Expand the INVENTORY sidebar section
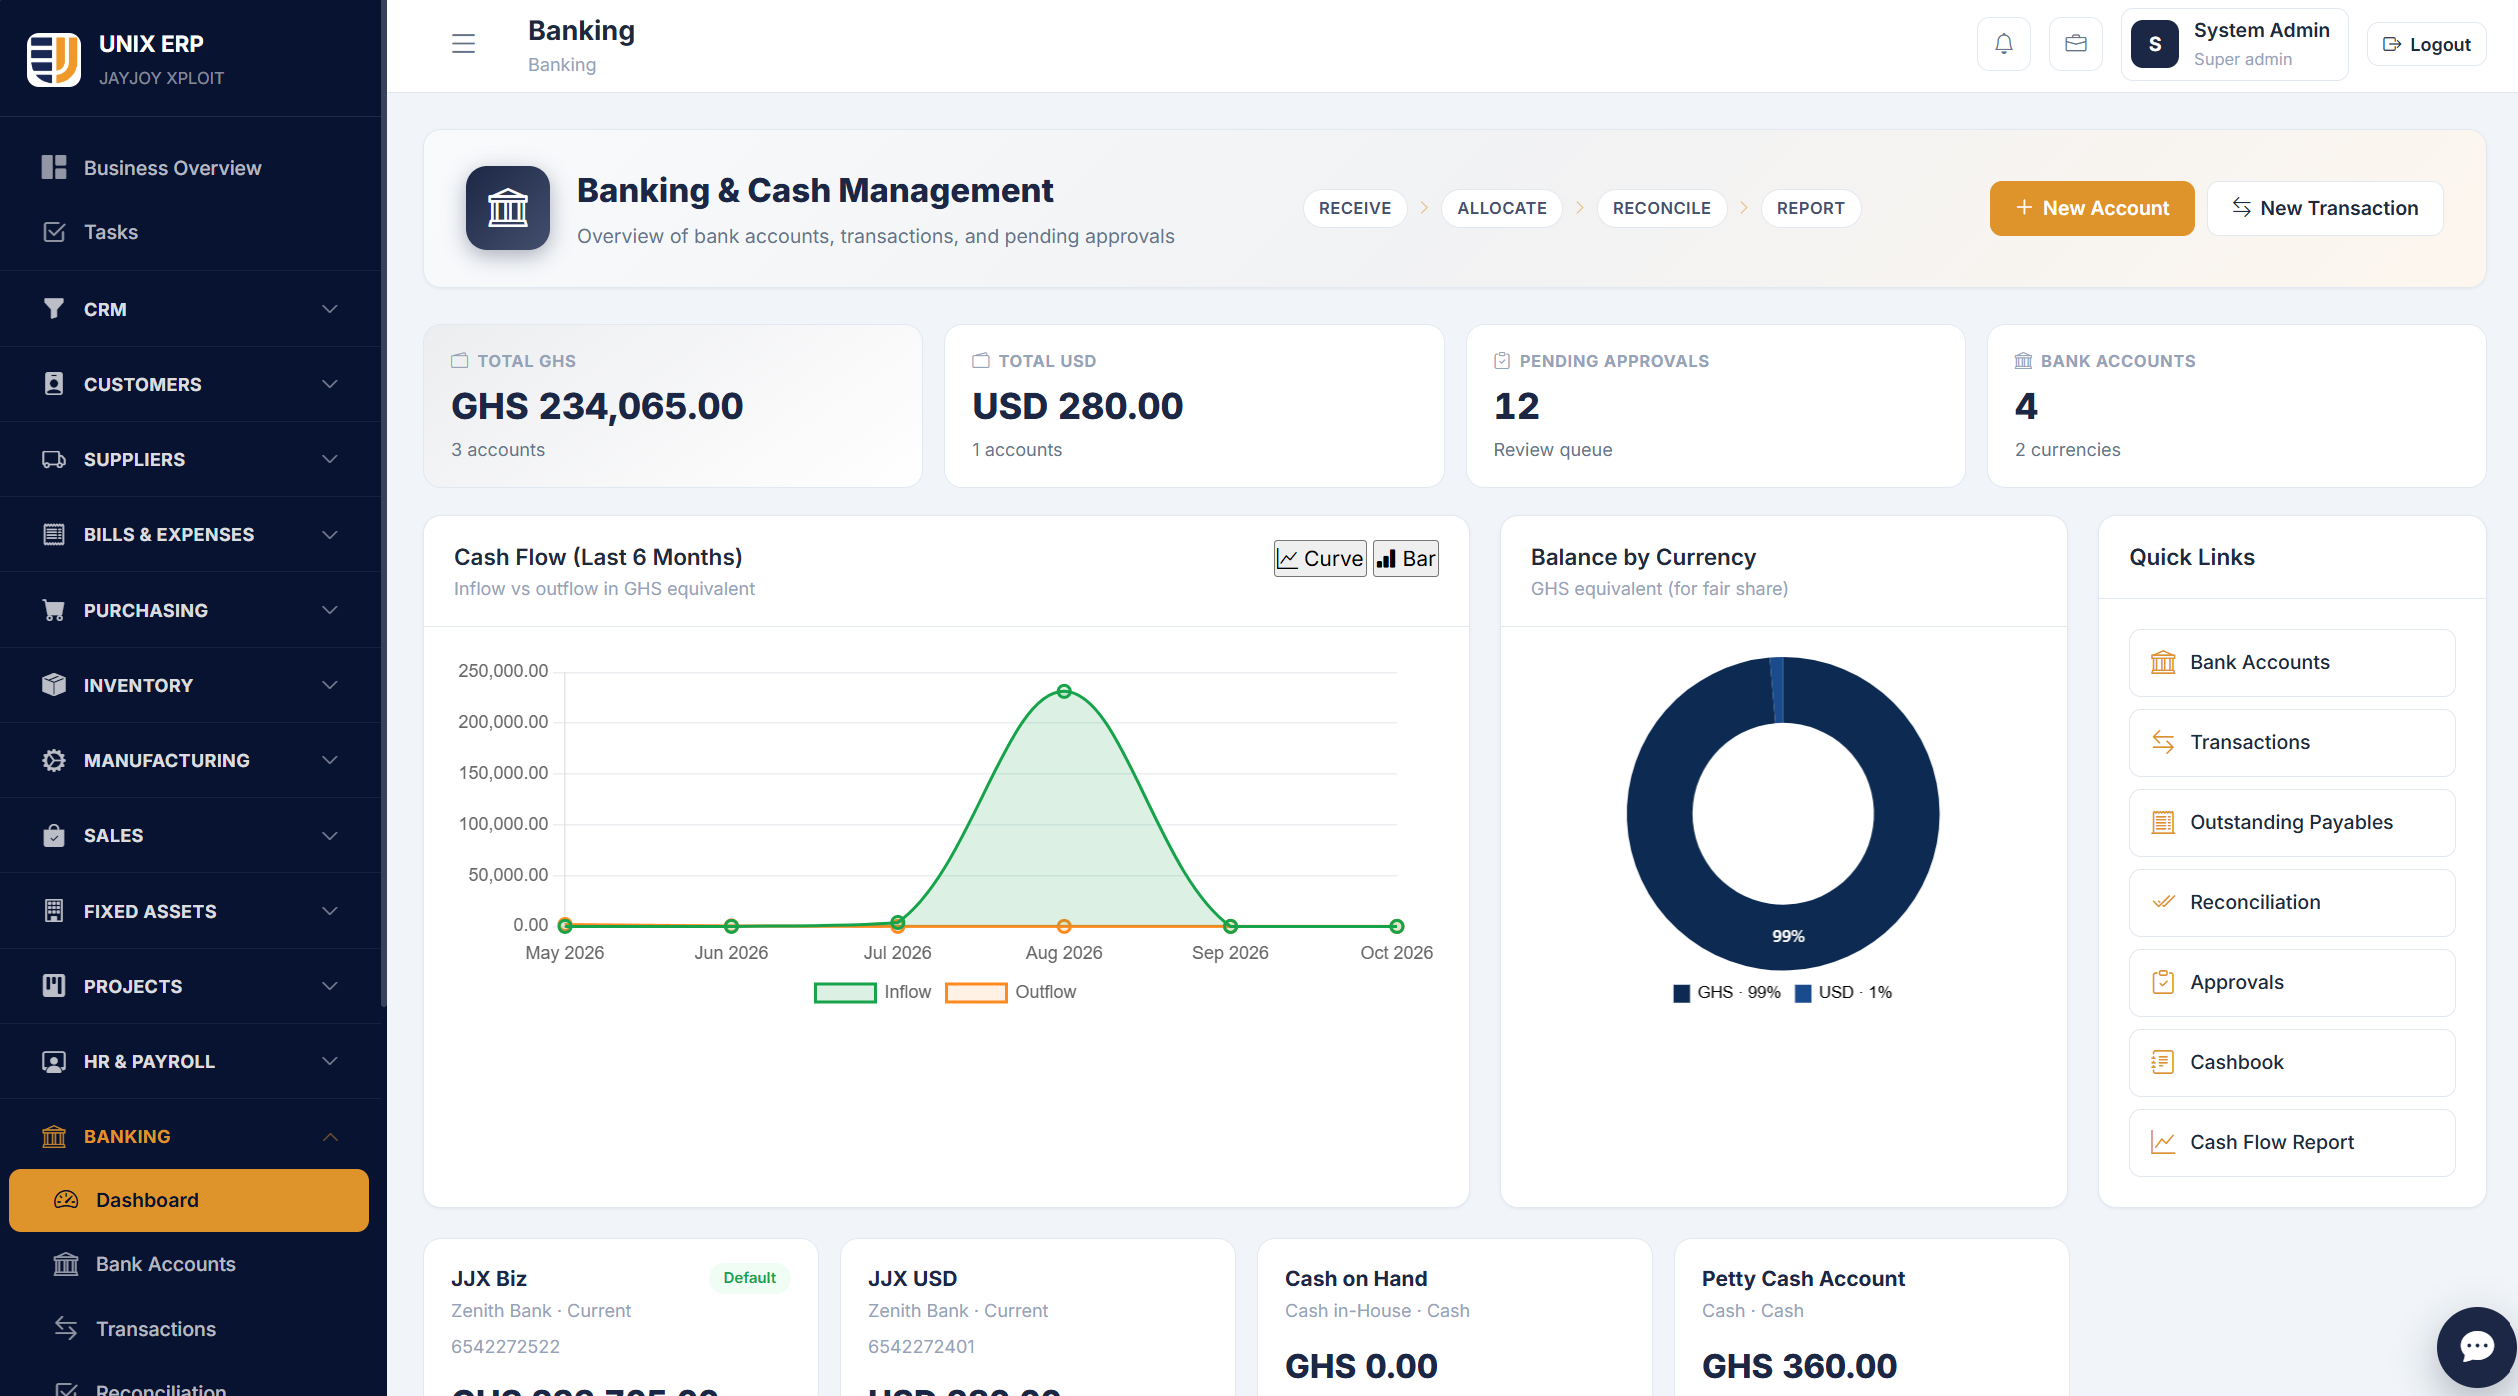This screenshot has width=2518, height=1396. point(190,685)
